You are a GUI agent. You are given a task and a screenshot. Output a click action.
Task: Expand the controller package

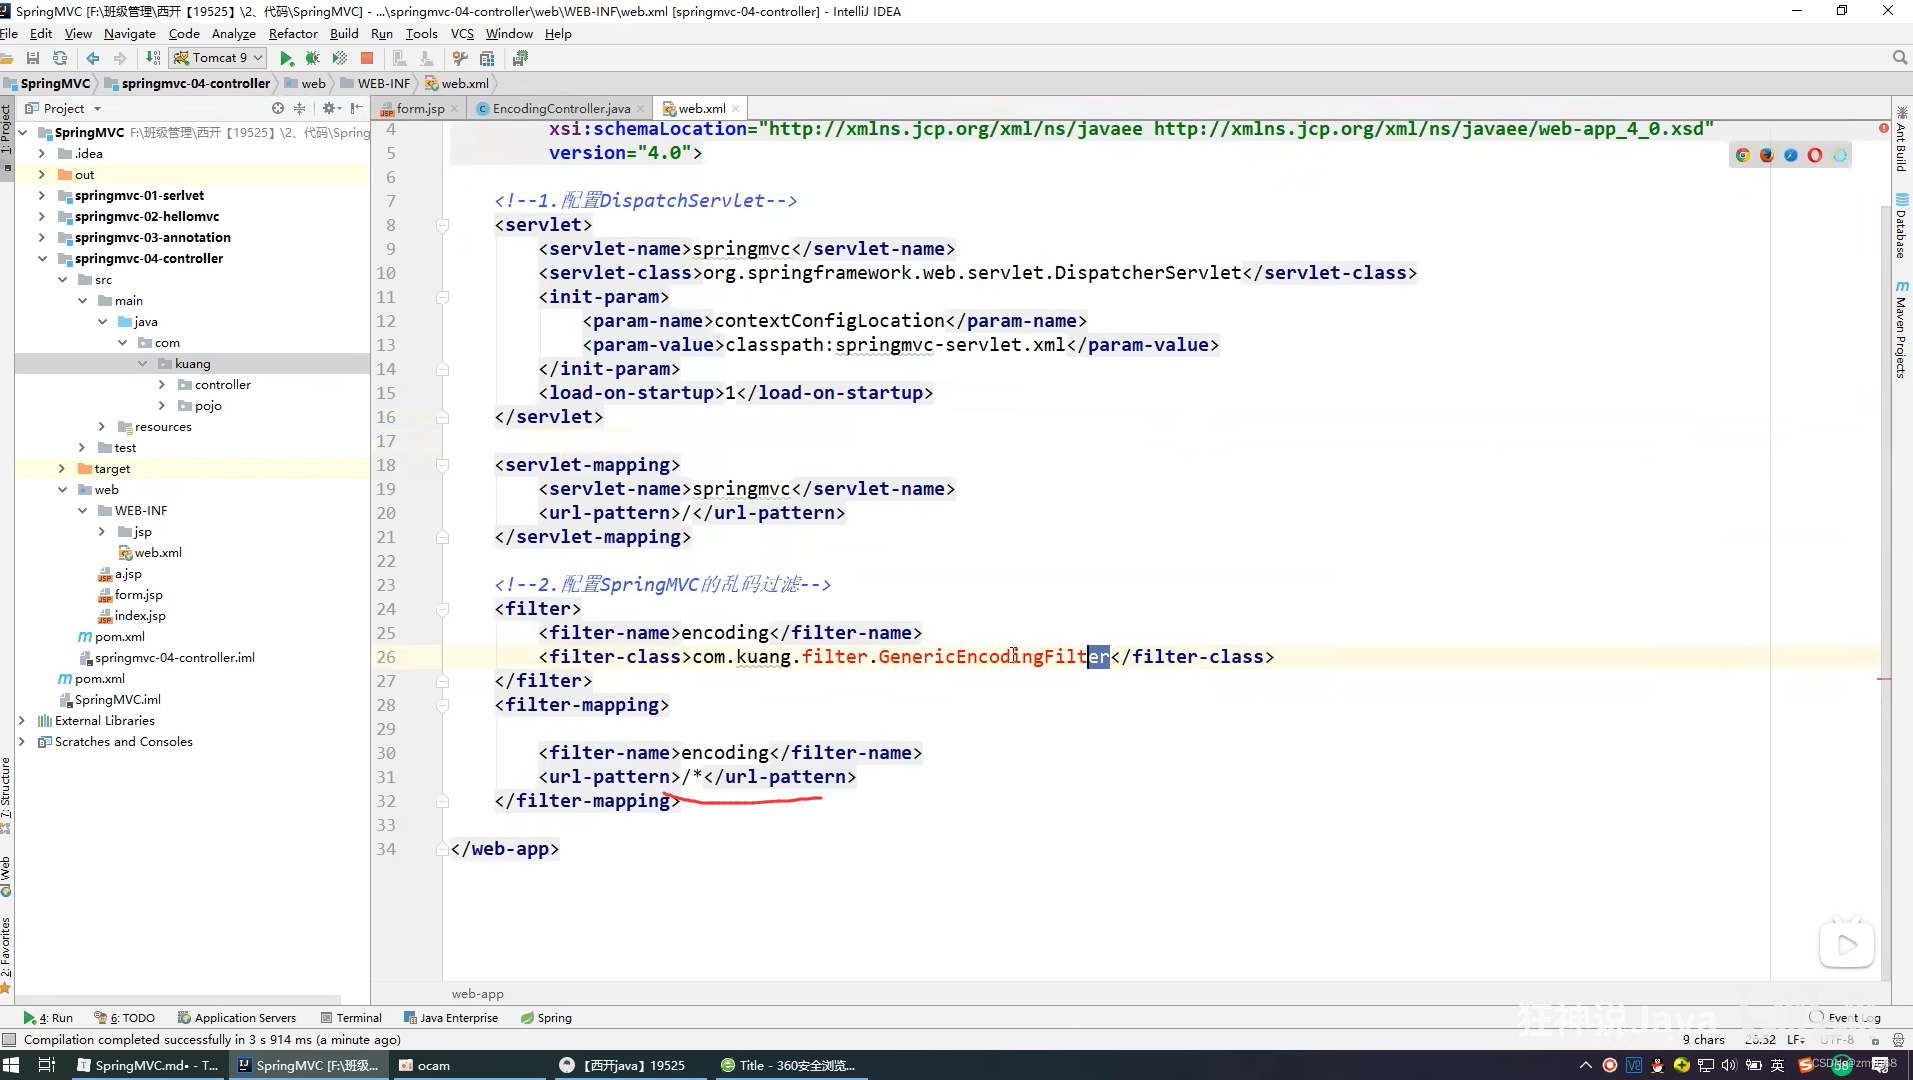(162, 385)
